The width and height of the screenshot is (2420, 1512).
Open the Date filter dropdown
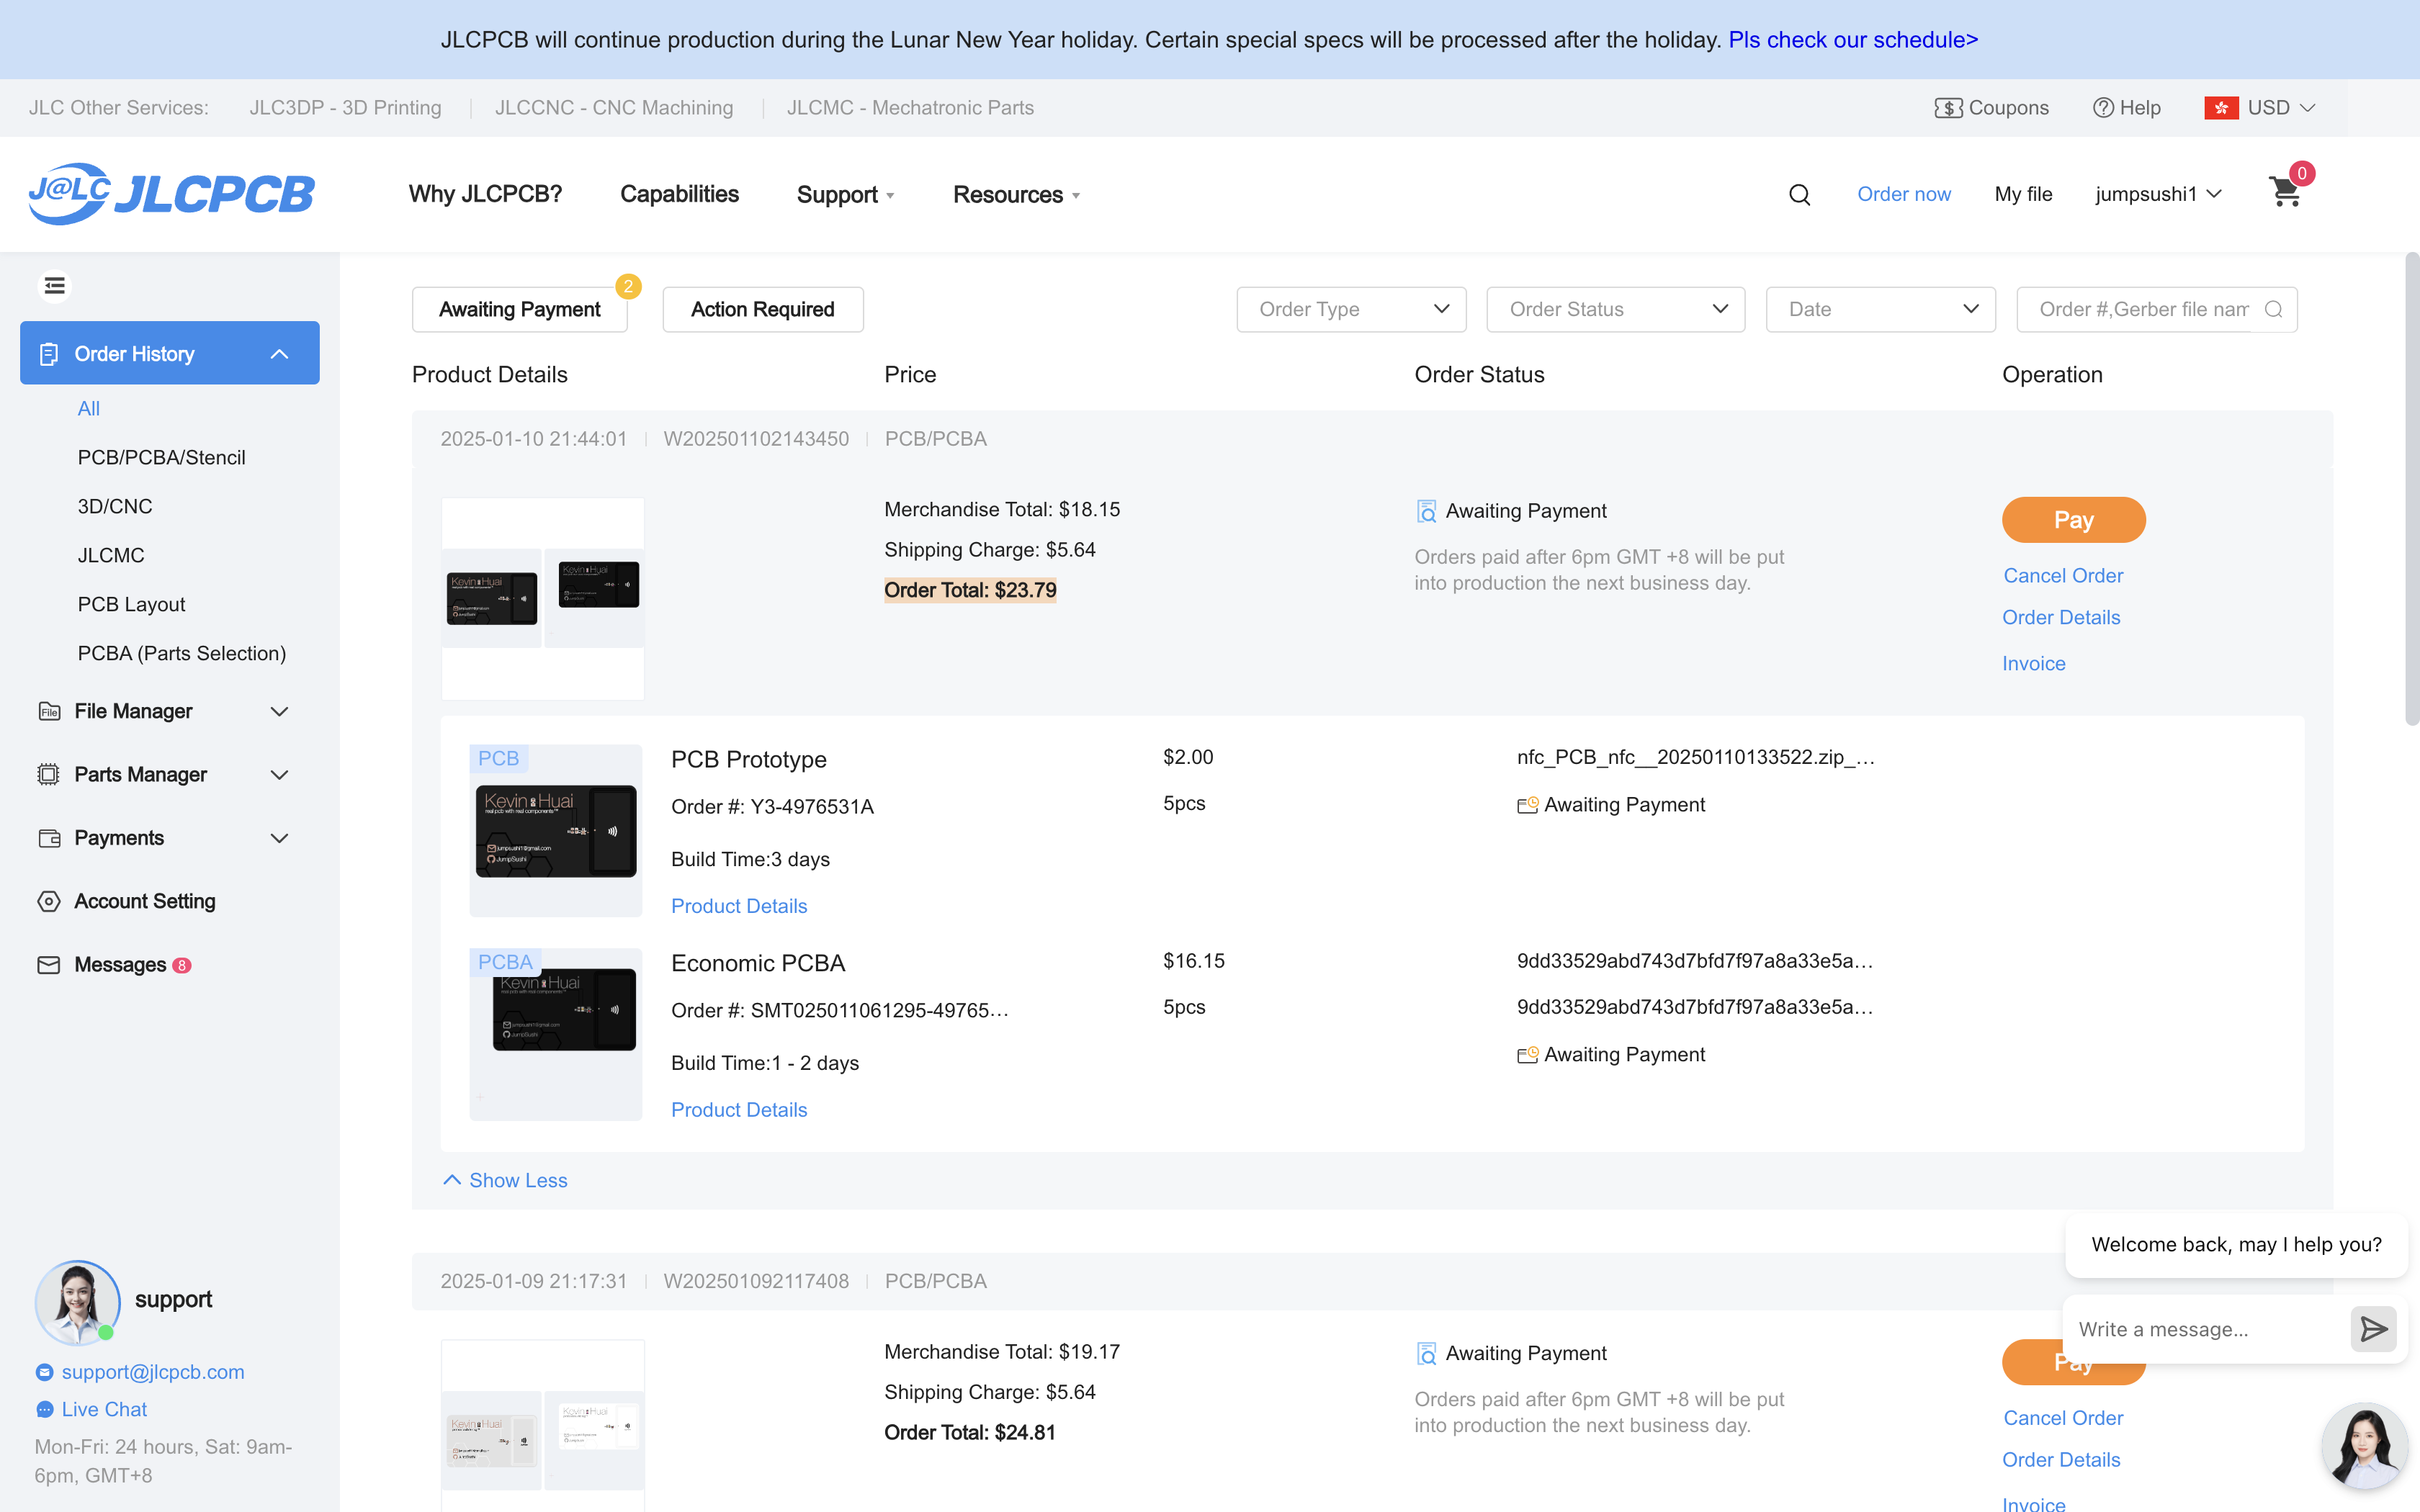click(x=1880, y=309)
